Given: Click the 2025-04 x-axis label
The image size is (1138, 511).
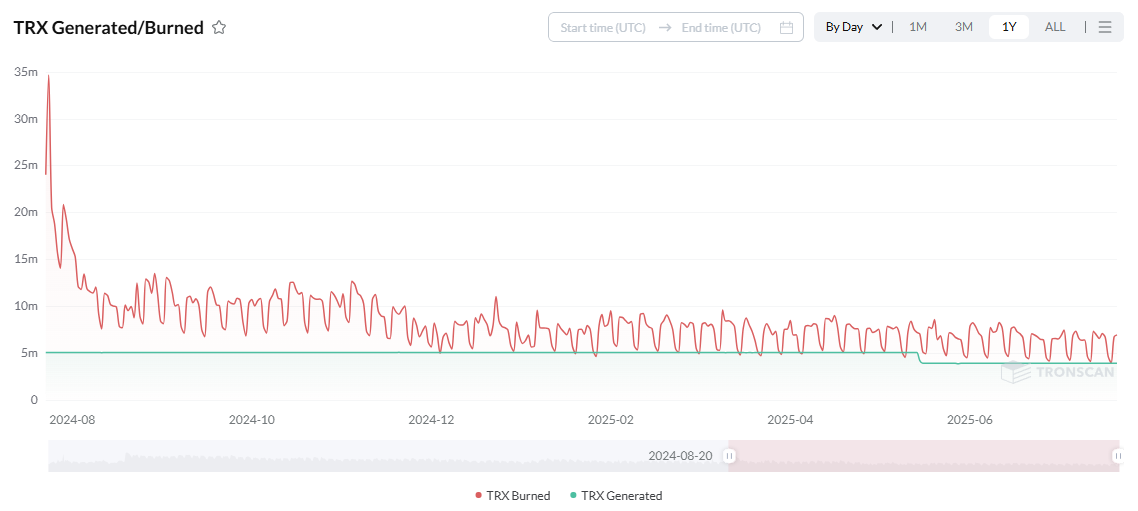Looking at the screenshot, I should coord(790,420).
